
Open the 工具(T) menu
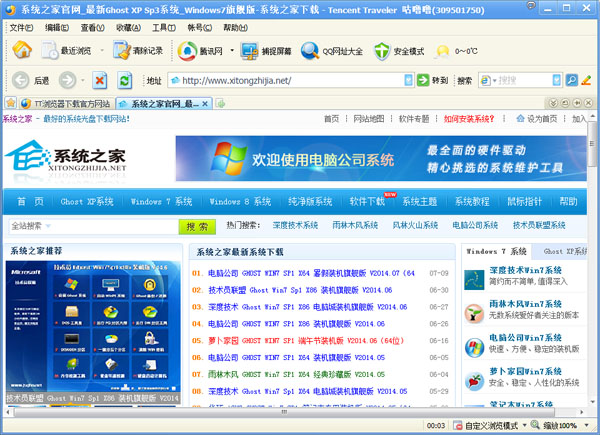coord(164,28)
